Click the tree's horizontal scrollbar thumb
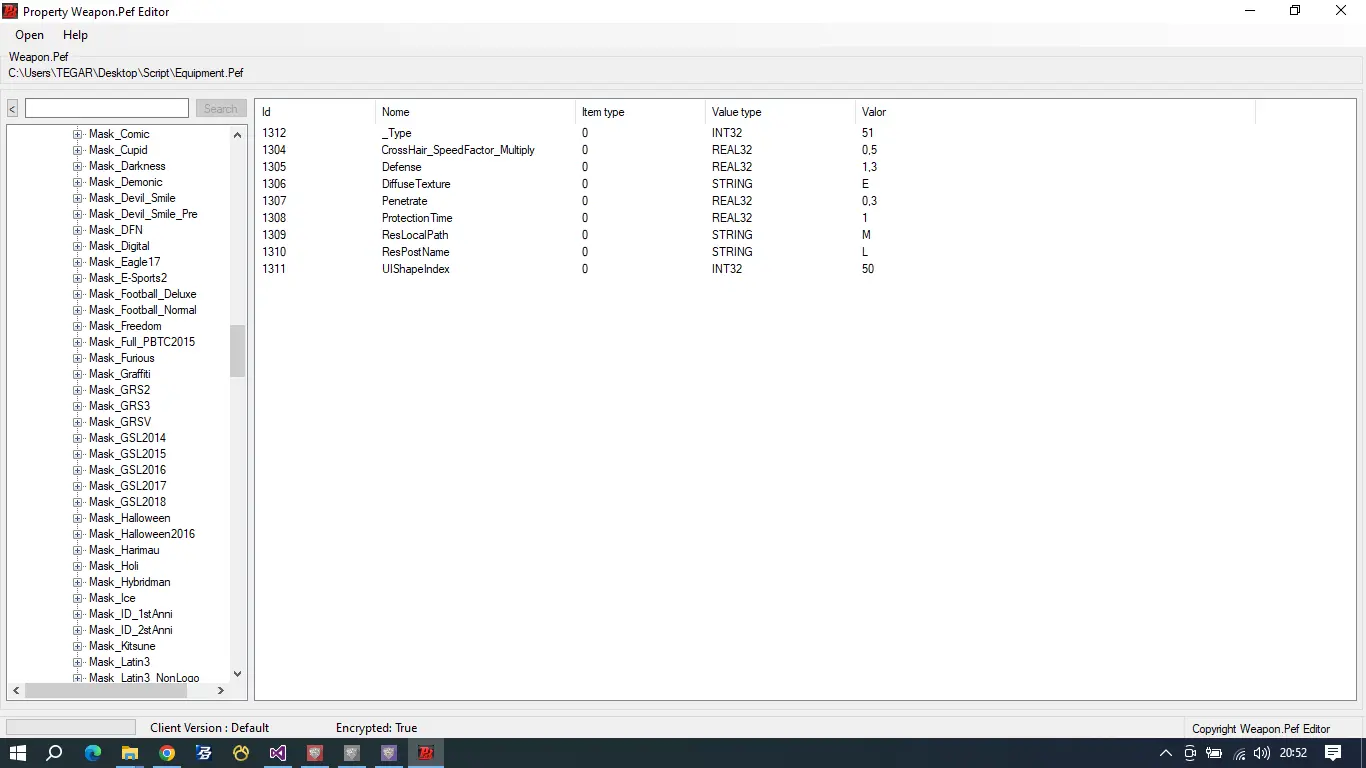 coord(106,690)
